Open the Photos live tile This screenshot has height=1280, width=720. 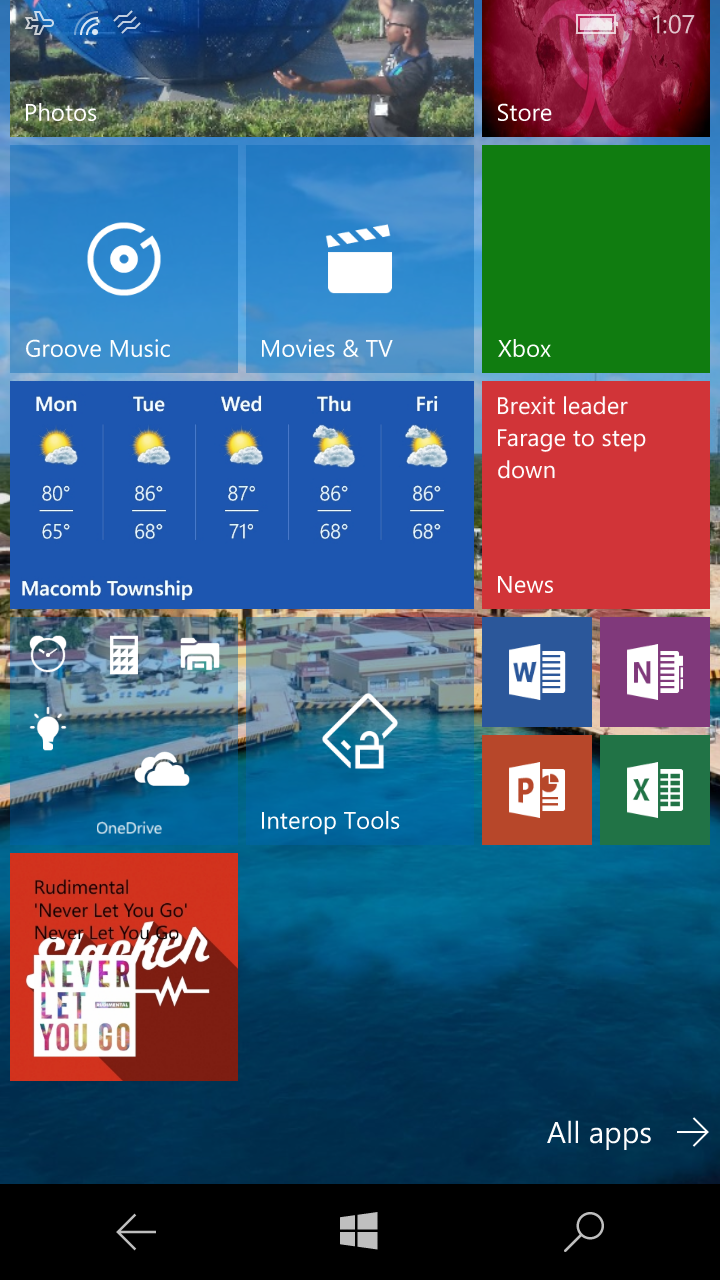[x=242, y=70]
